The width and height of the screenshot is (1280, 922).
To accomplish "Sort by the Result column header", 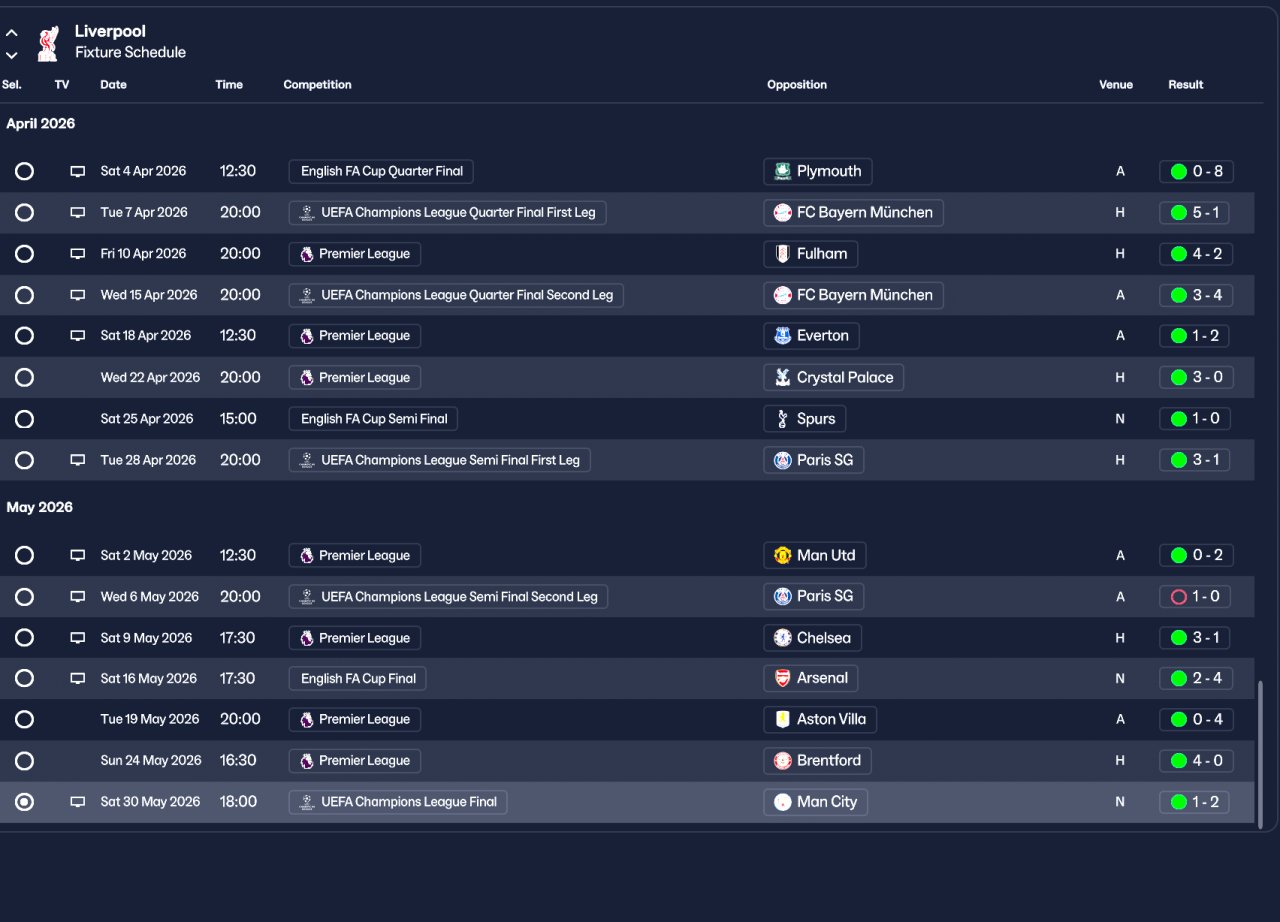I will [x=1186, y=85].
